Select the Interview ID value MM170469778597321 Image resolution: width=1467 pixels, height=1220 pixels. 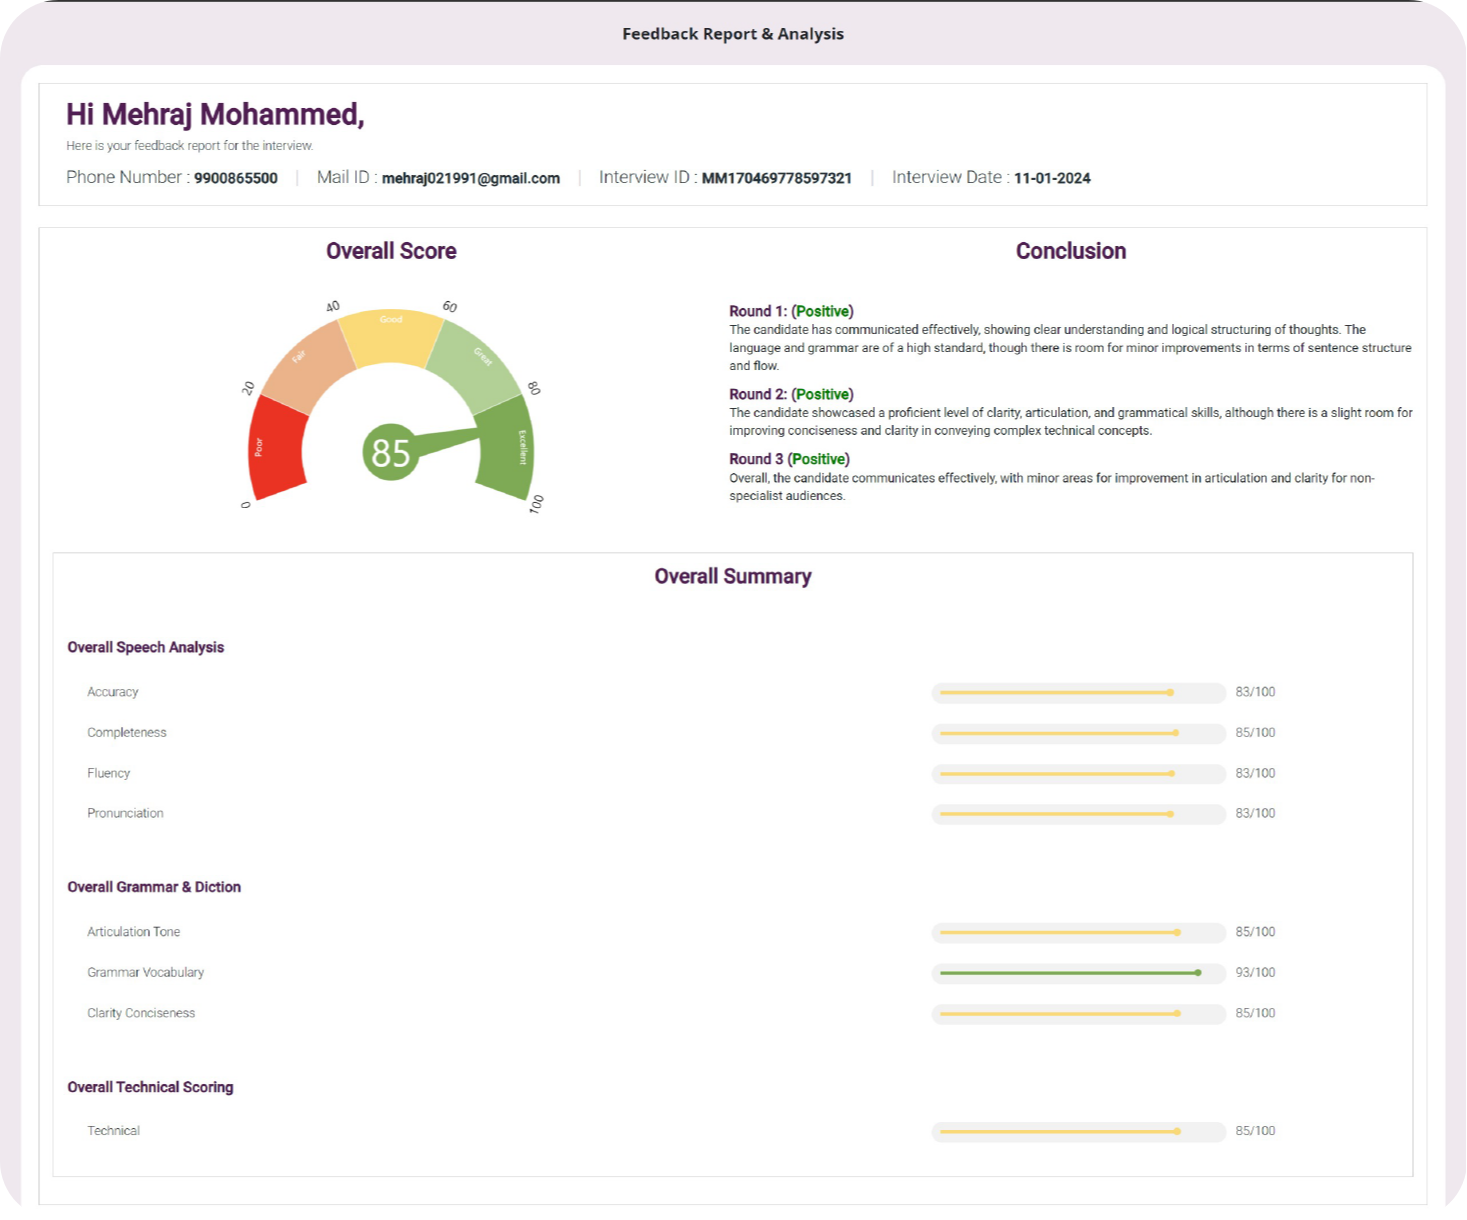click(776, 178)
